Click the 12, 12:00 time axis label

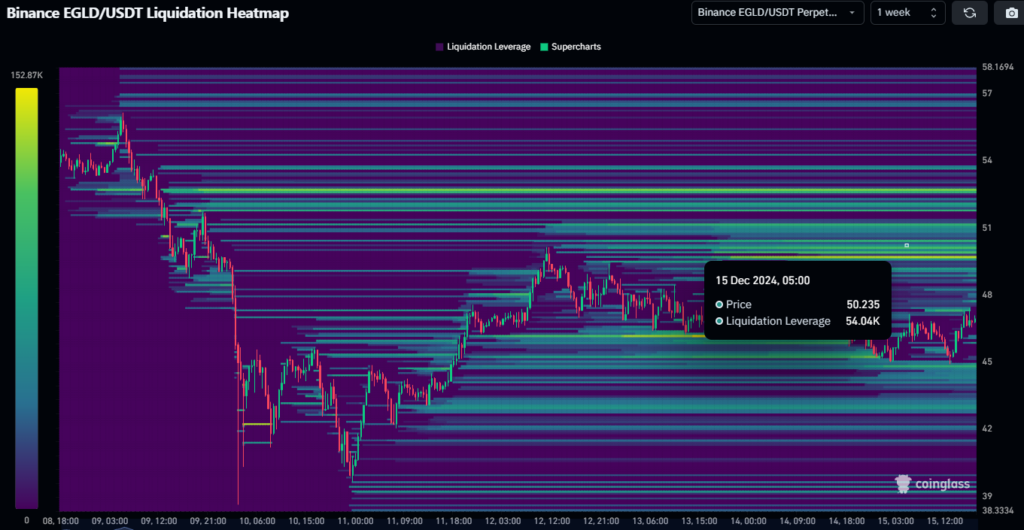(x=554, y=521)
